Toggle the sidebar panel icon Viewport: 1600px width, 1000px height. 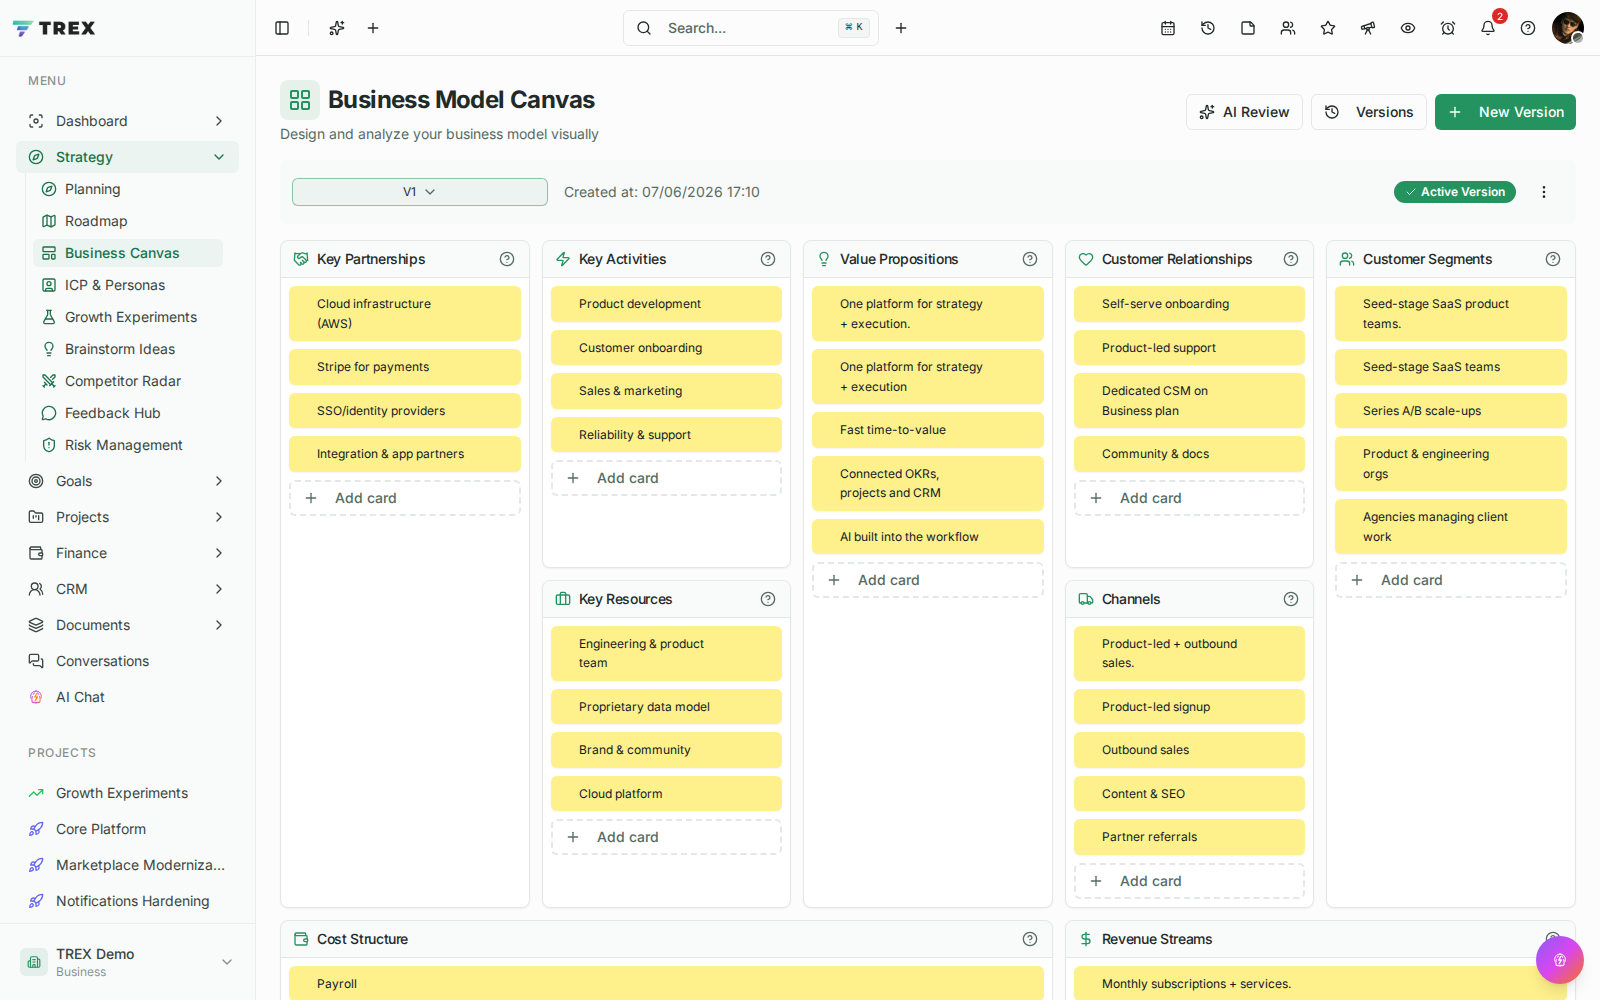click(x=282, y=28)
